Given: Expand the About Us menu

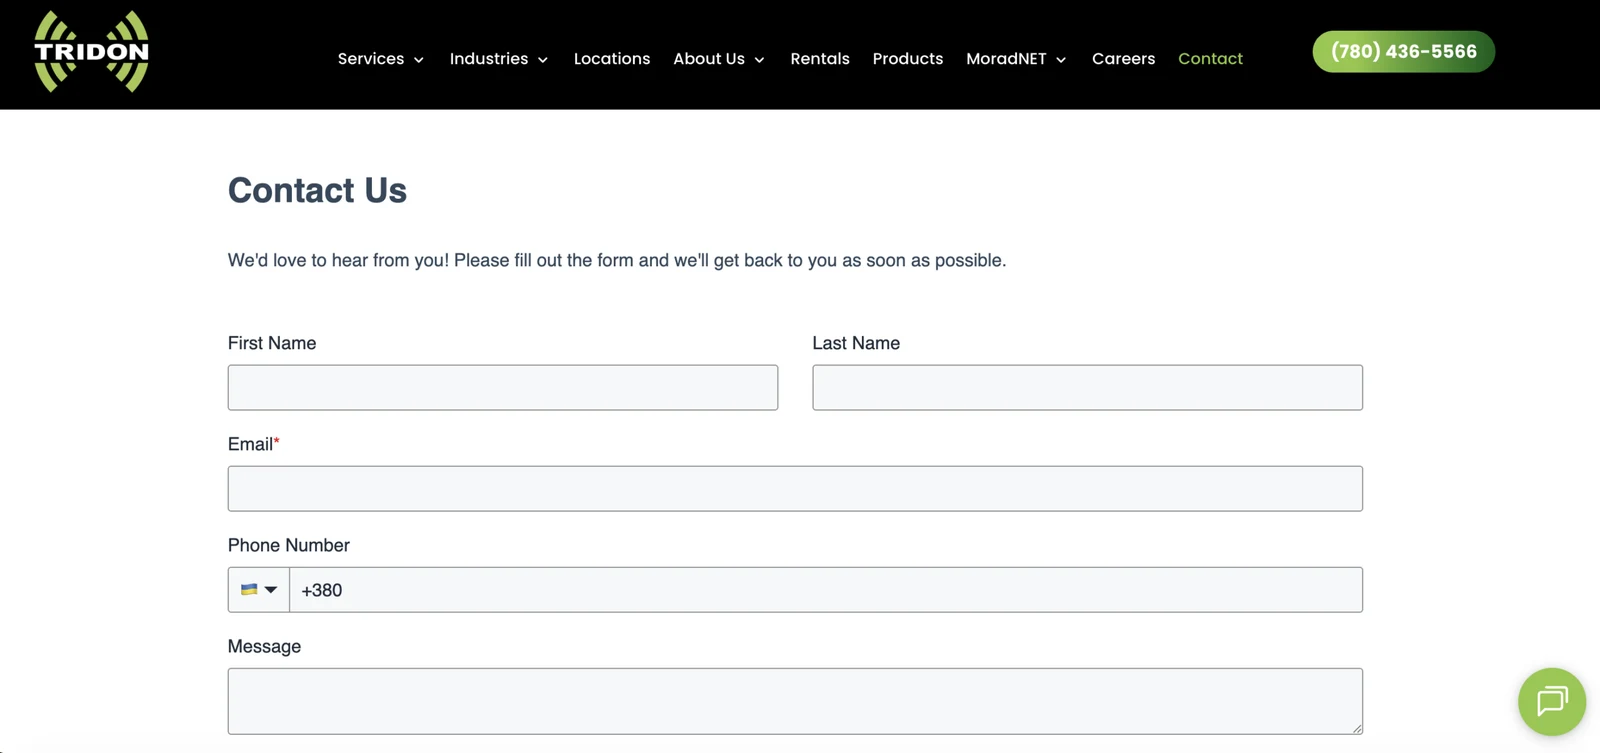Looking at the screenshot, I should click(x=719, y=59).
